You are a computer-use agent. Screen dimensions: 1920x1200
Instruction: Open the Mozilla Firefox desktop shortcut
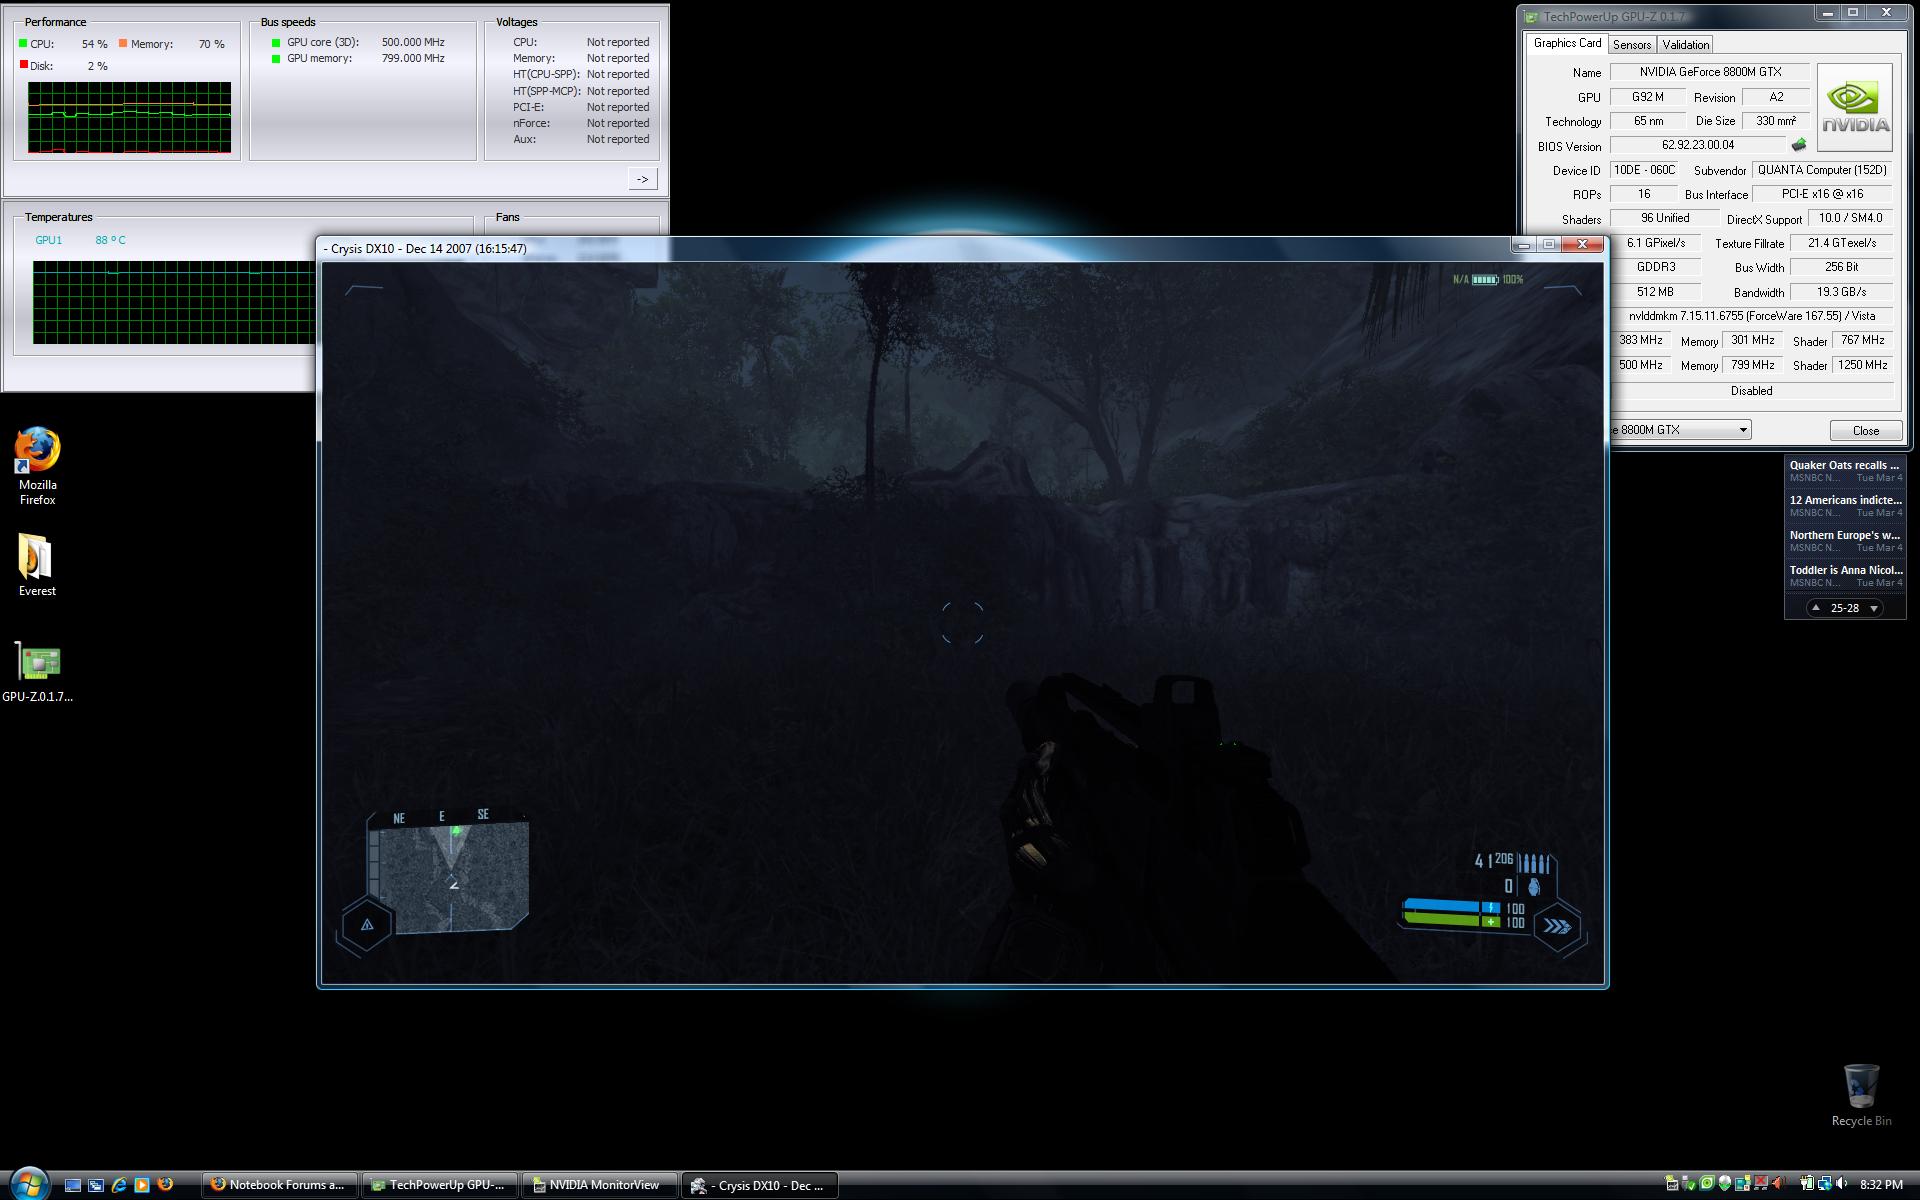coord(37,466)
